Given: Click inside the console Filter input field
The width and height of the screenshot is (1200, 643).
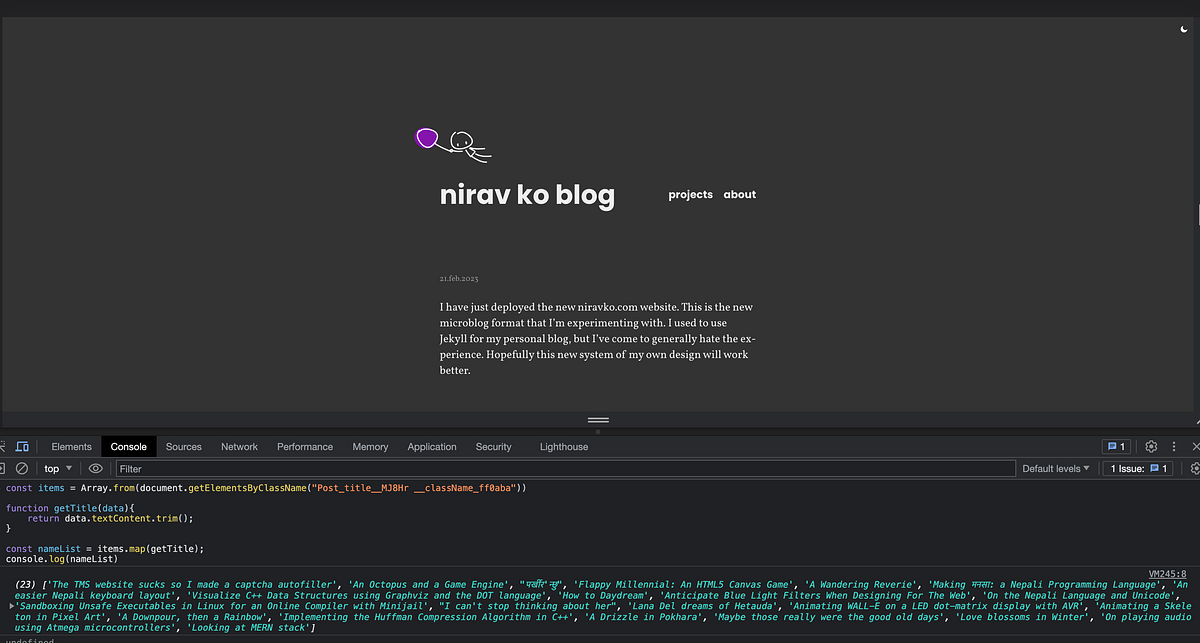Looking at the screenshot, I should point(300,468).
